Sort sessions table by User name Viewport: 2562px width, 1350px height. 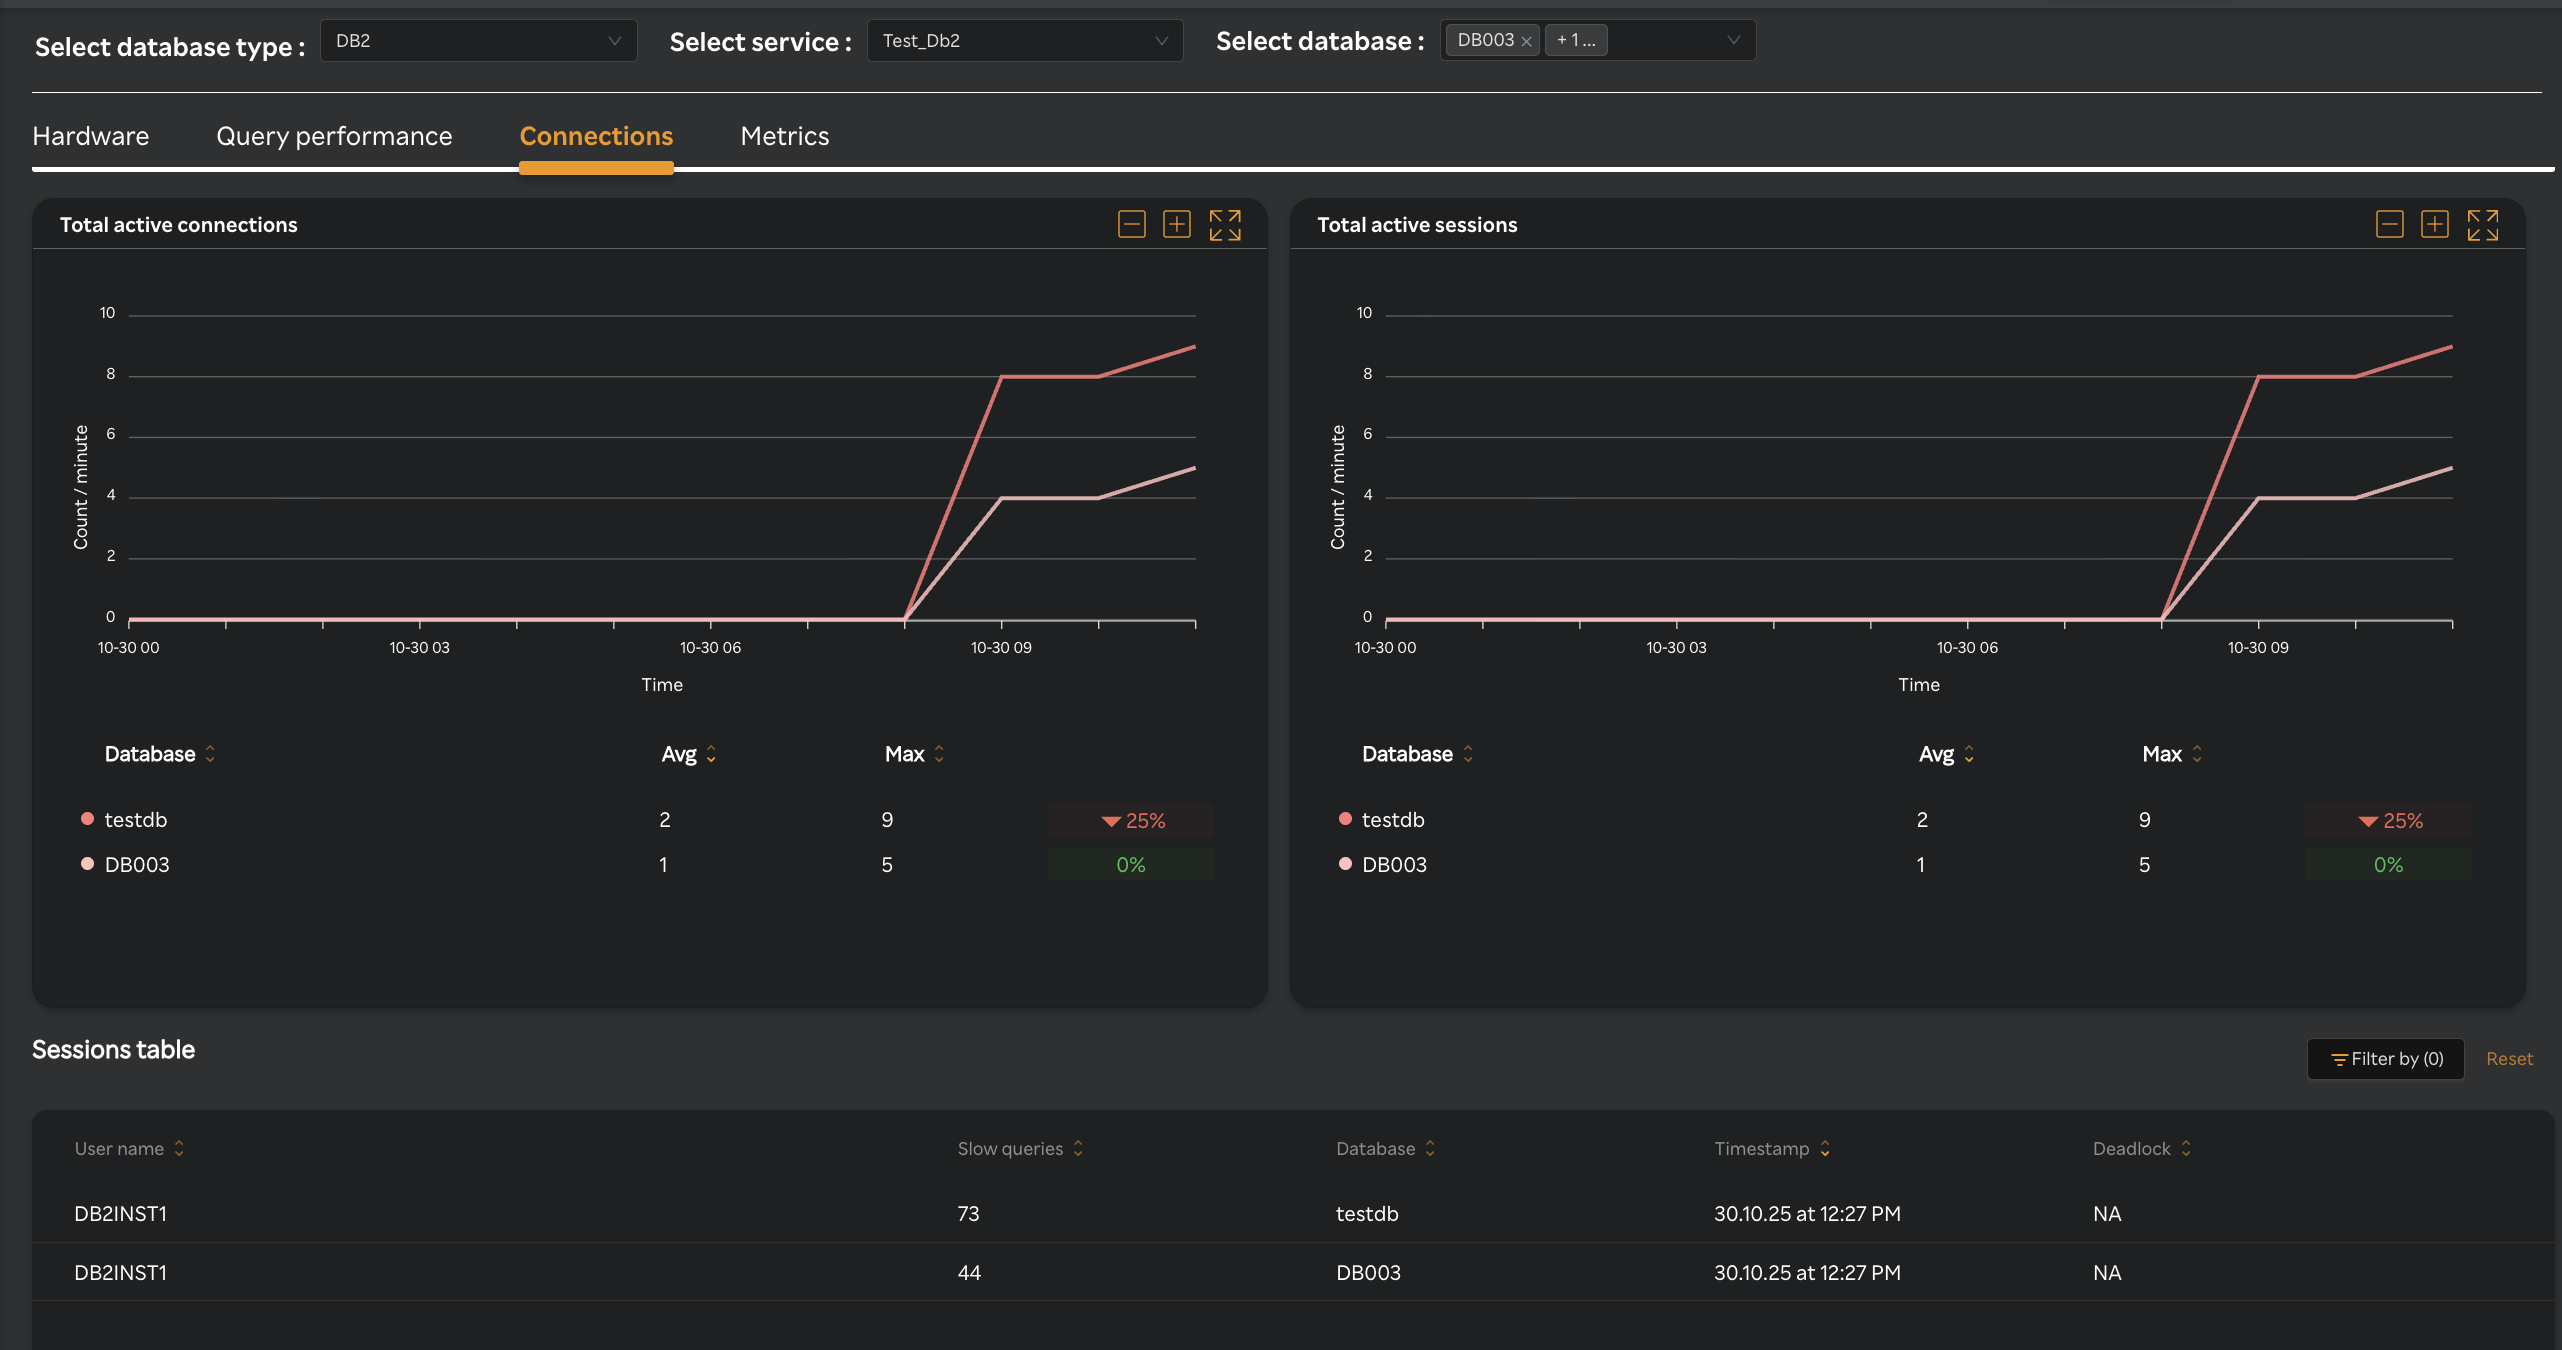pyautogui.click(x=179, y=1148)
